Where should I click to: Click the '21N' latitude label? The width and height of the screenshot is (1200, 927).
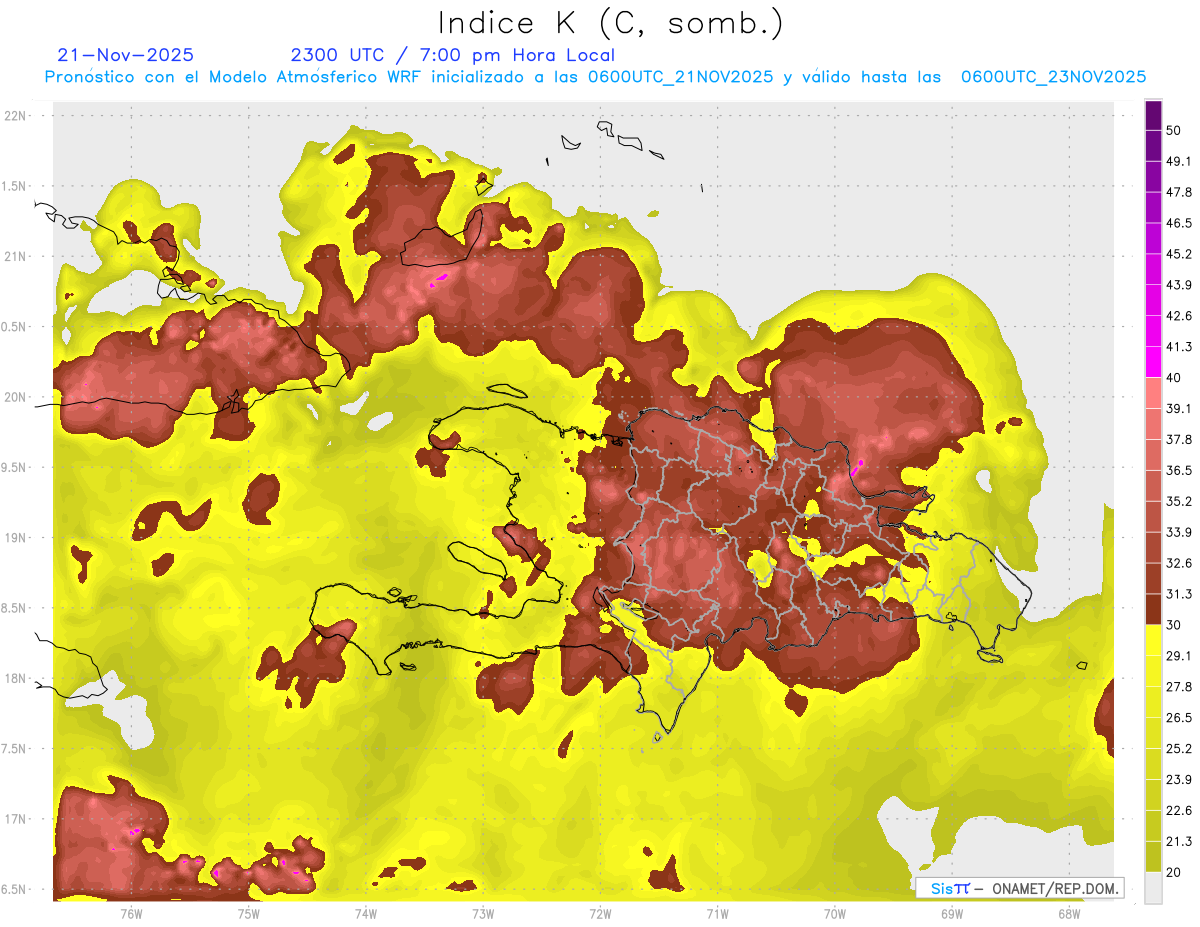pos(16,256)
